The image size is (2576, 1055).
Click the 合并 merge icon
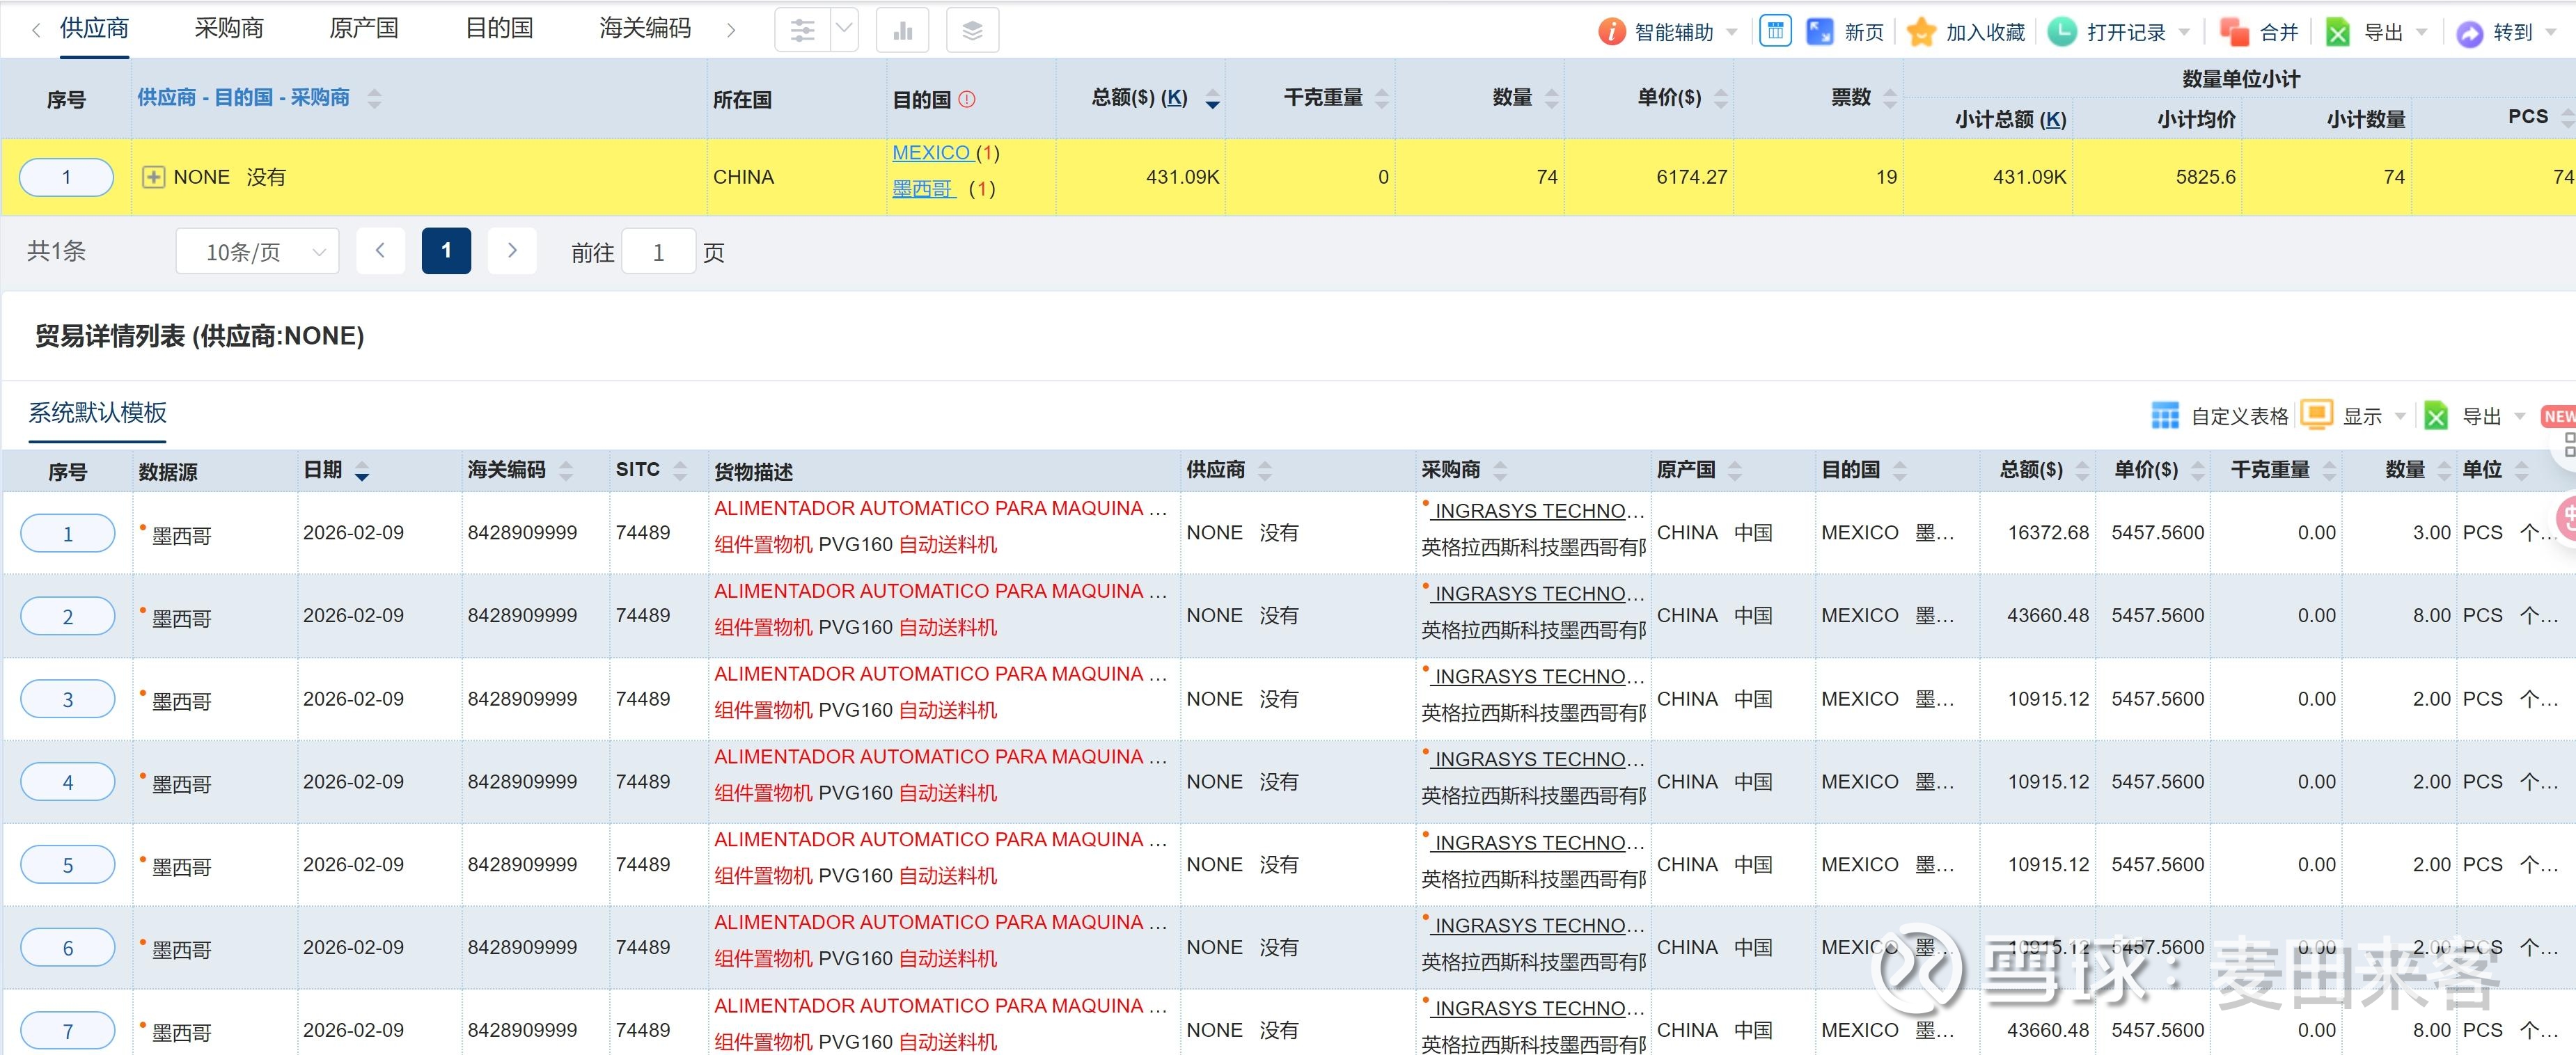2234,32
